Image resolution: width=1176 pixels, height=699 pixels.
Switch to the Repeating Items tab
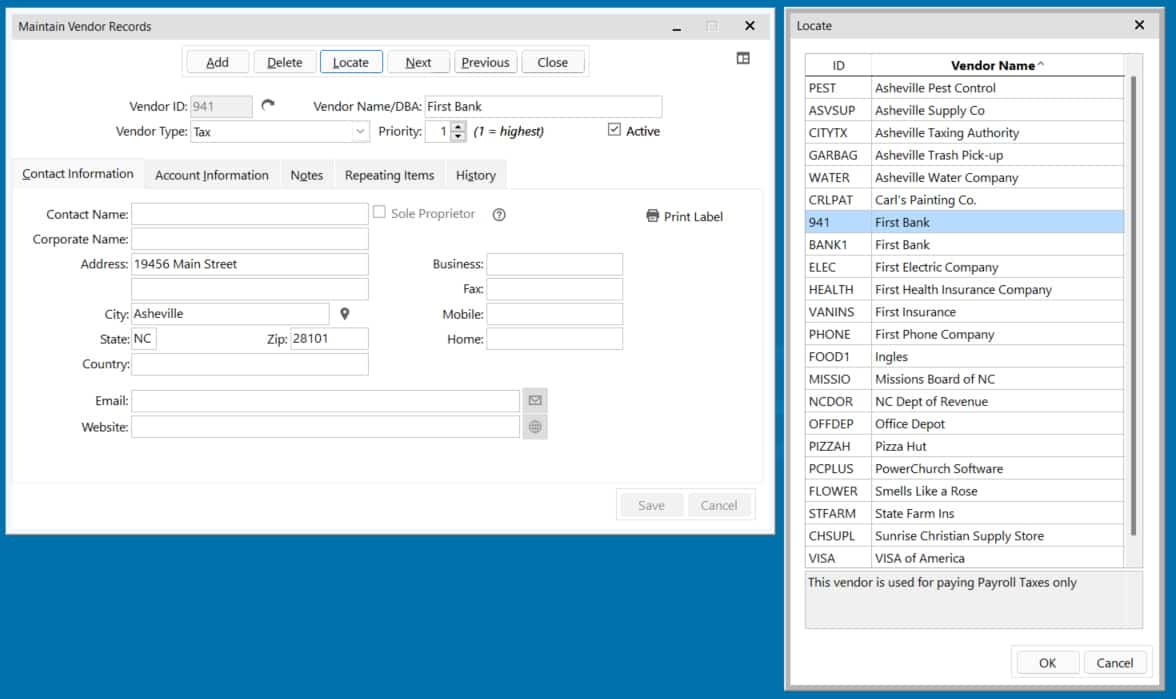coord(389,176)
